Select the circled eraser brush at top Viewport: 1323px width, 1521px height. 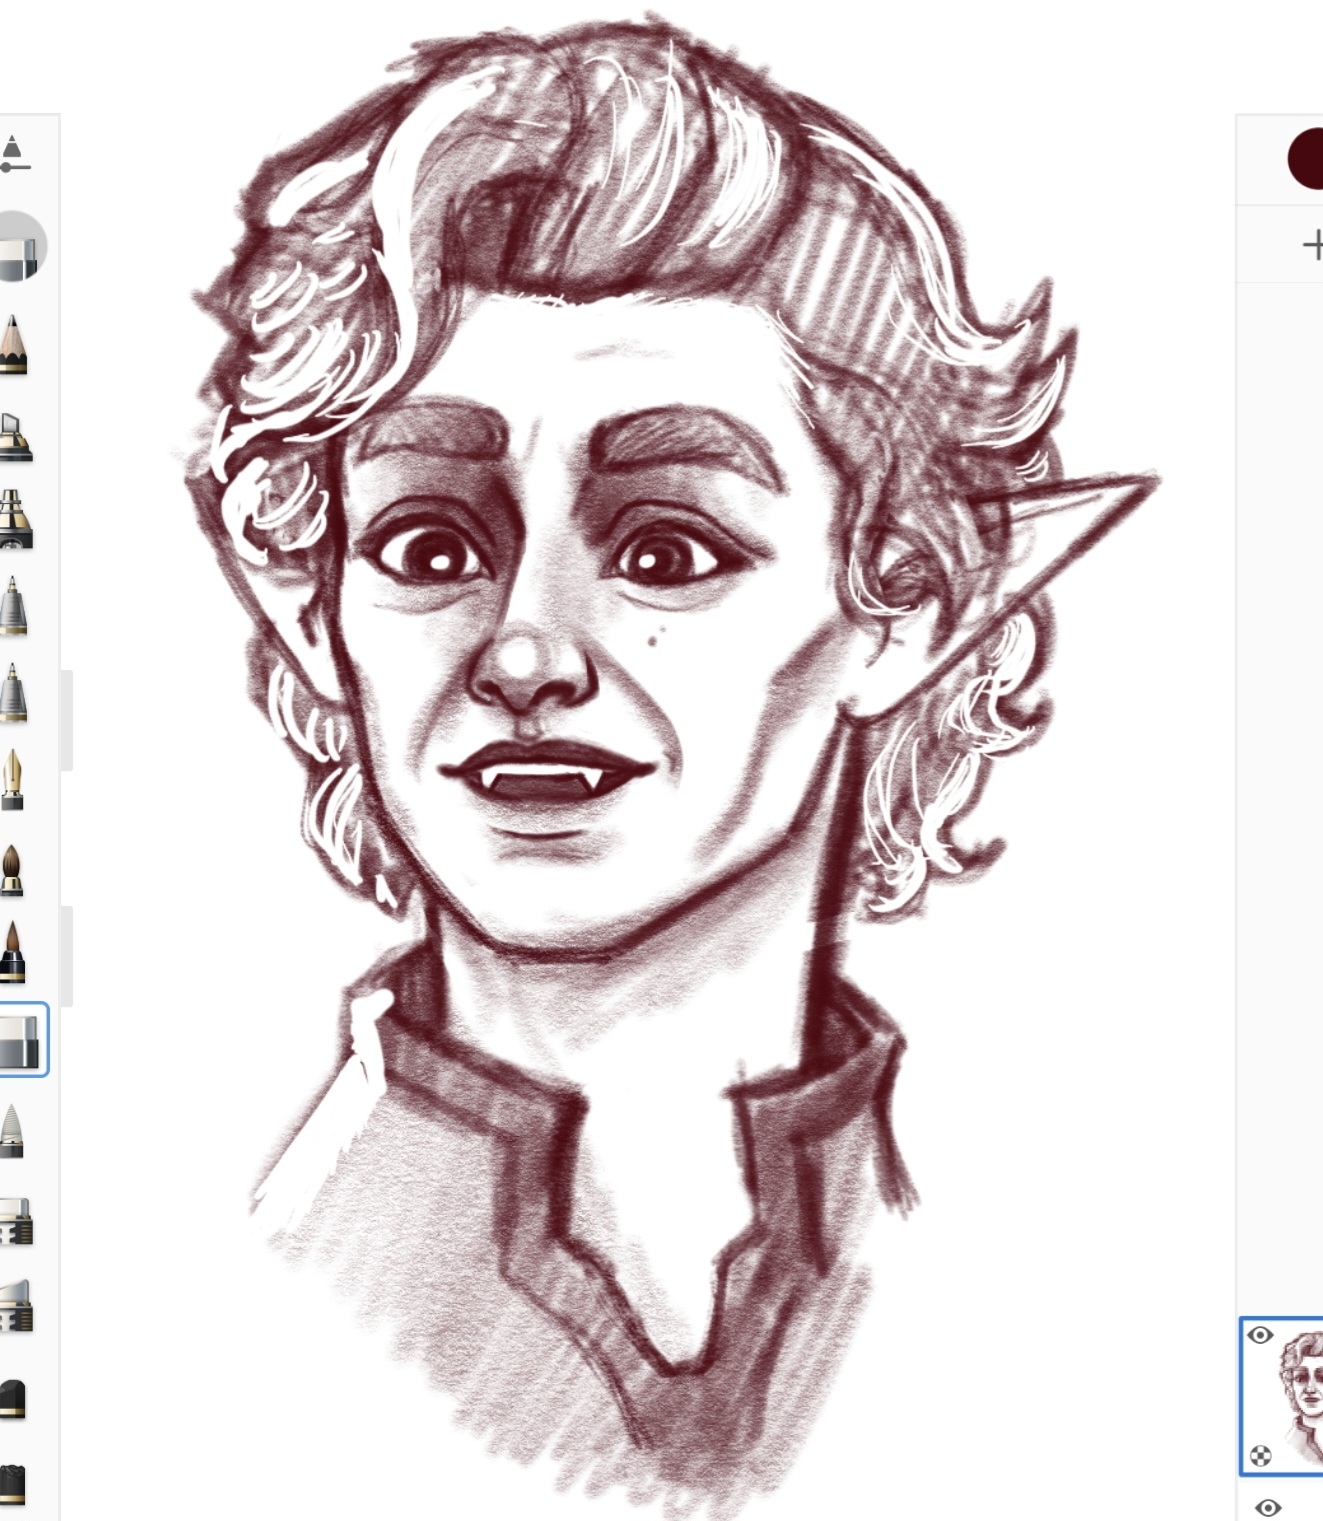click(x=20, y=246)
